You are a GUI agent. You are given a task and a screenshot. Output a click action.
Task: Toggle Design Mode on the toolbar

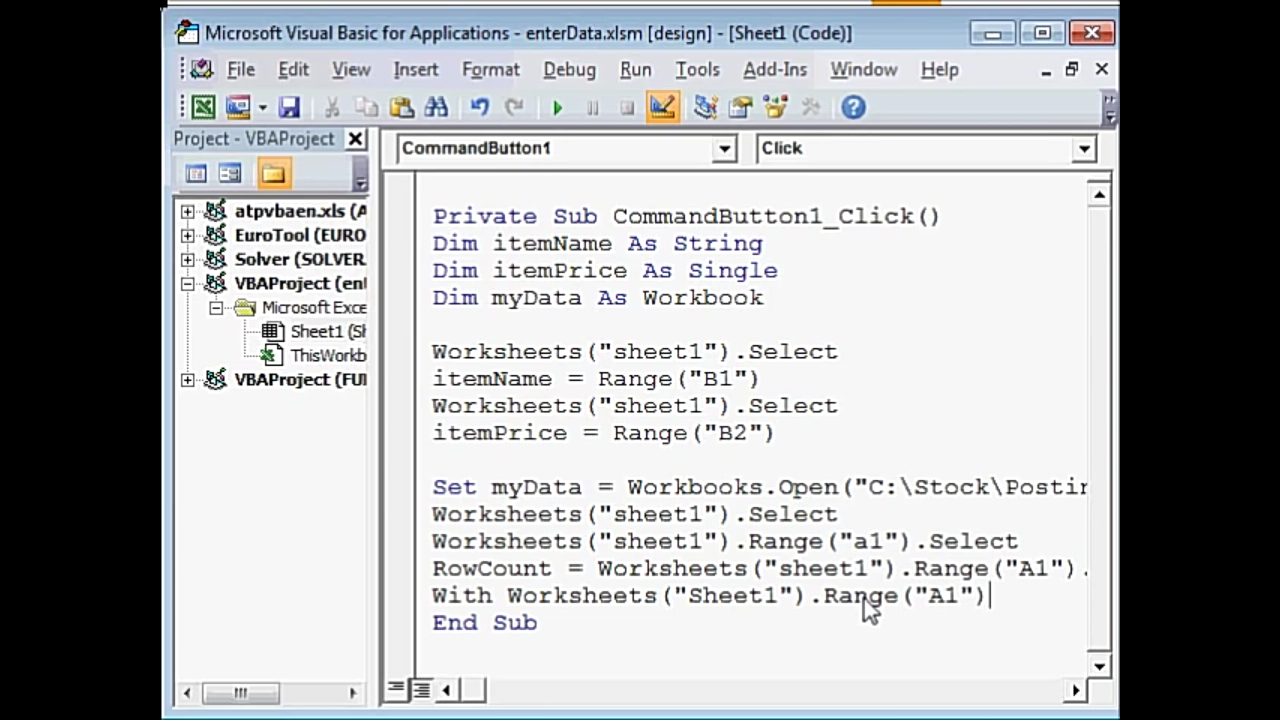click(663, 107)
